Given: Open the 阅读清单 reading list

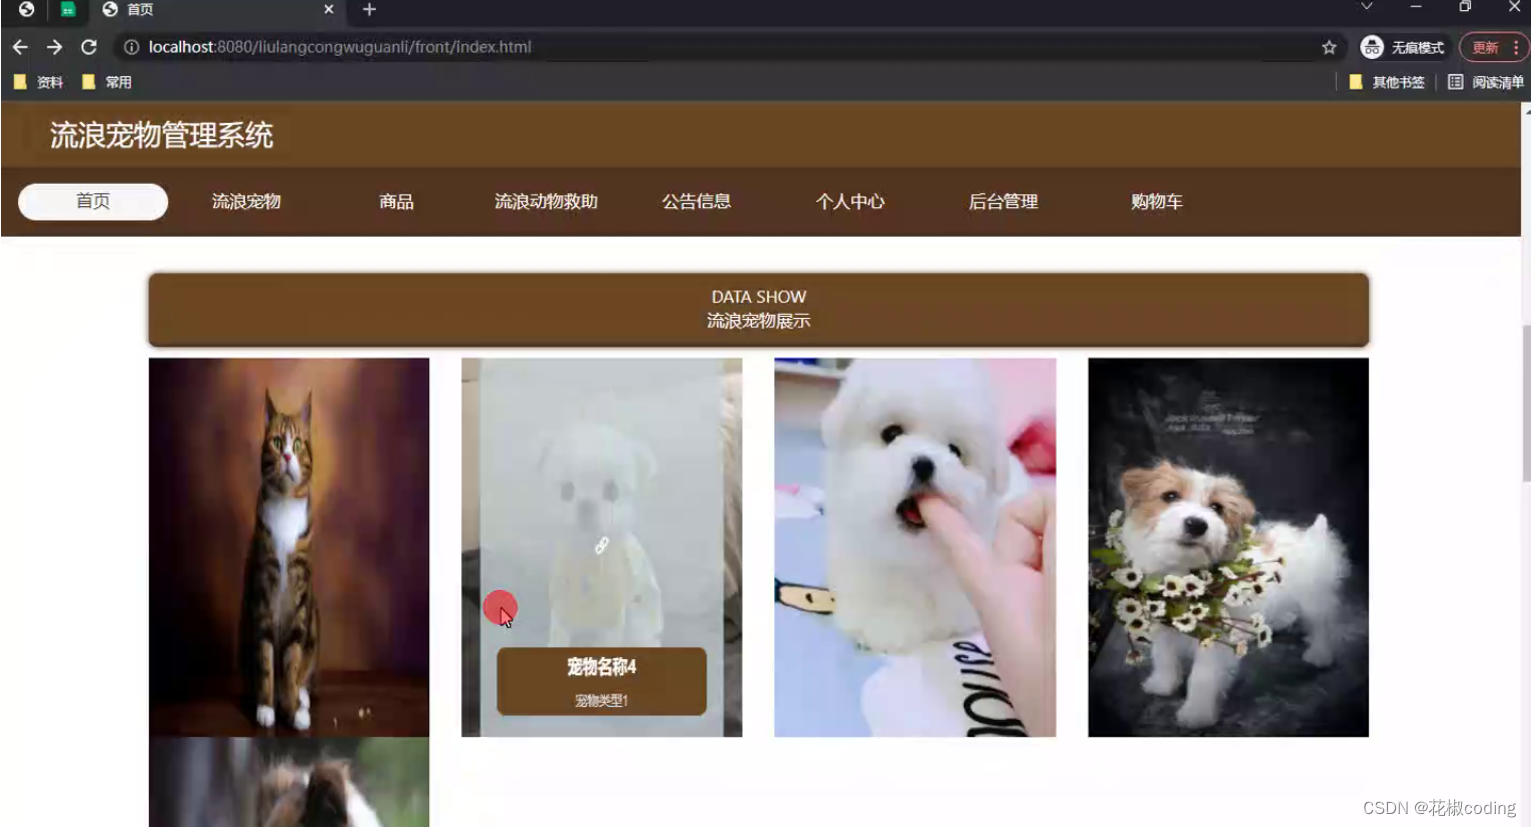Looking at the screenshot, I should click(1486, 82).
